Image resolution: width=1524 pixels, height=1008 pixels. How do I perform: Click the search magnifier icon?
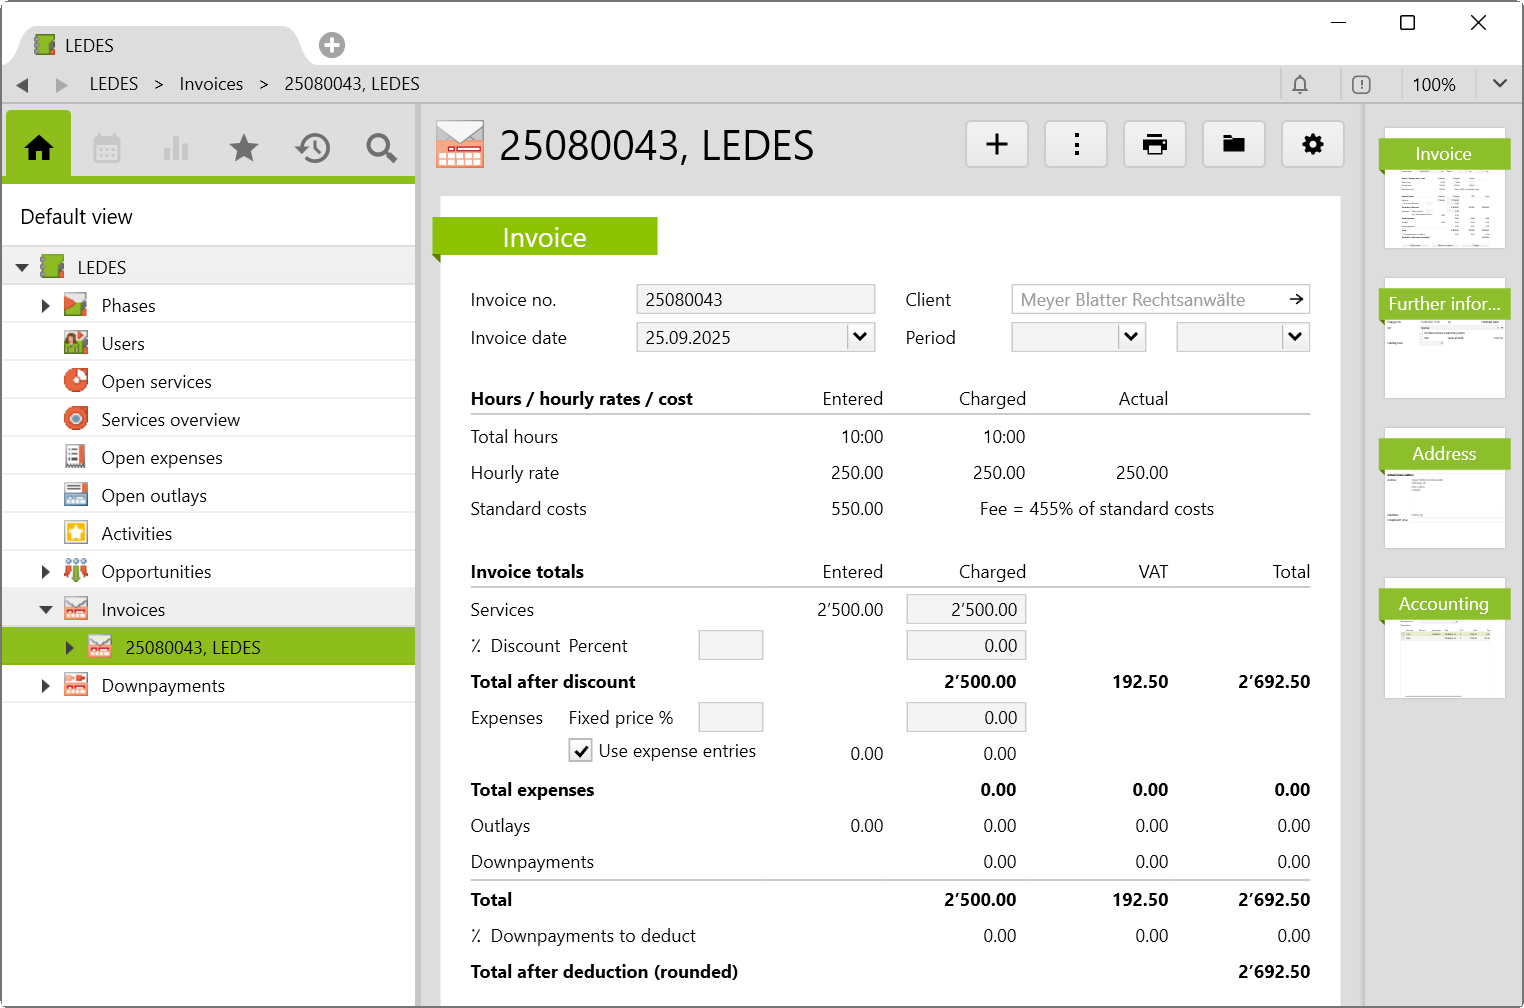coord(381,148)
